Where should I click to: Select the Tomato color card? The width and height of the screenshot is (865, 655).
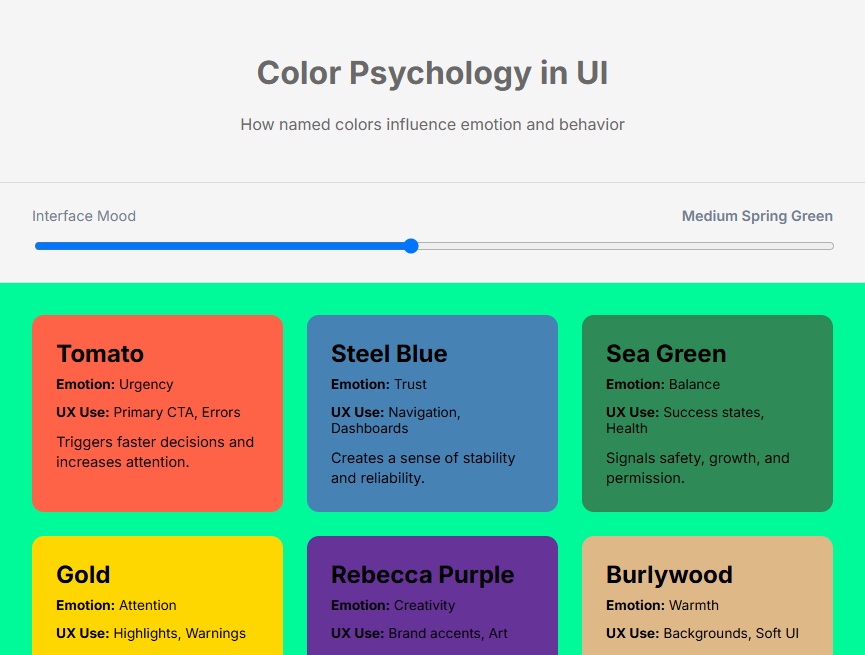[157, 413]
